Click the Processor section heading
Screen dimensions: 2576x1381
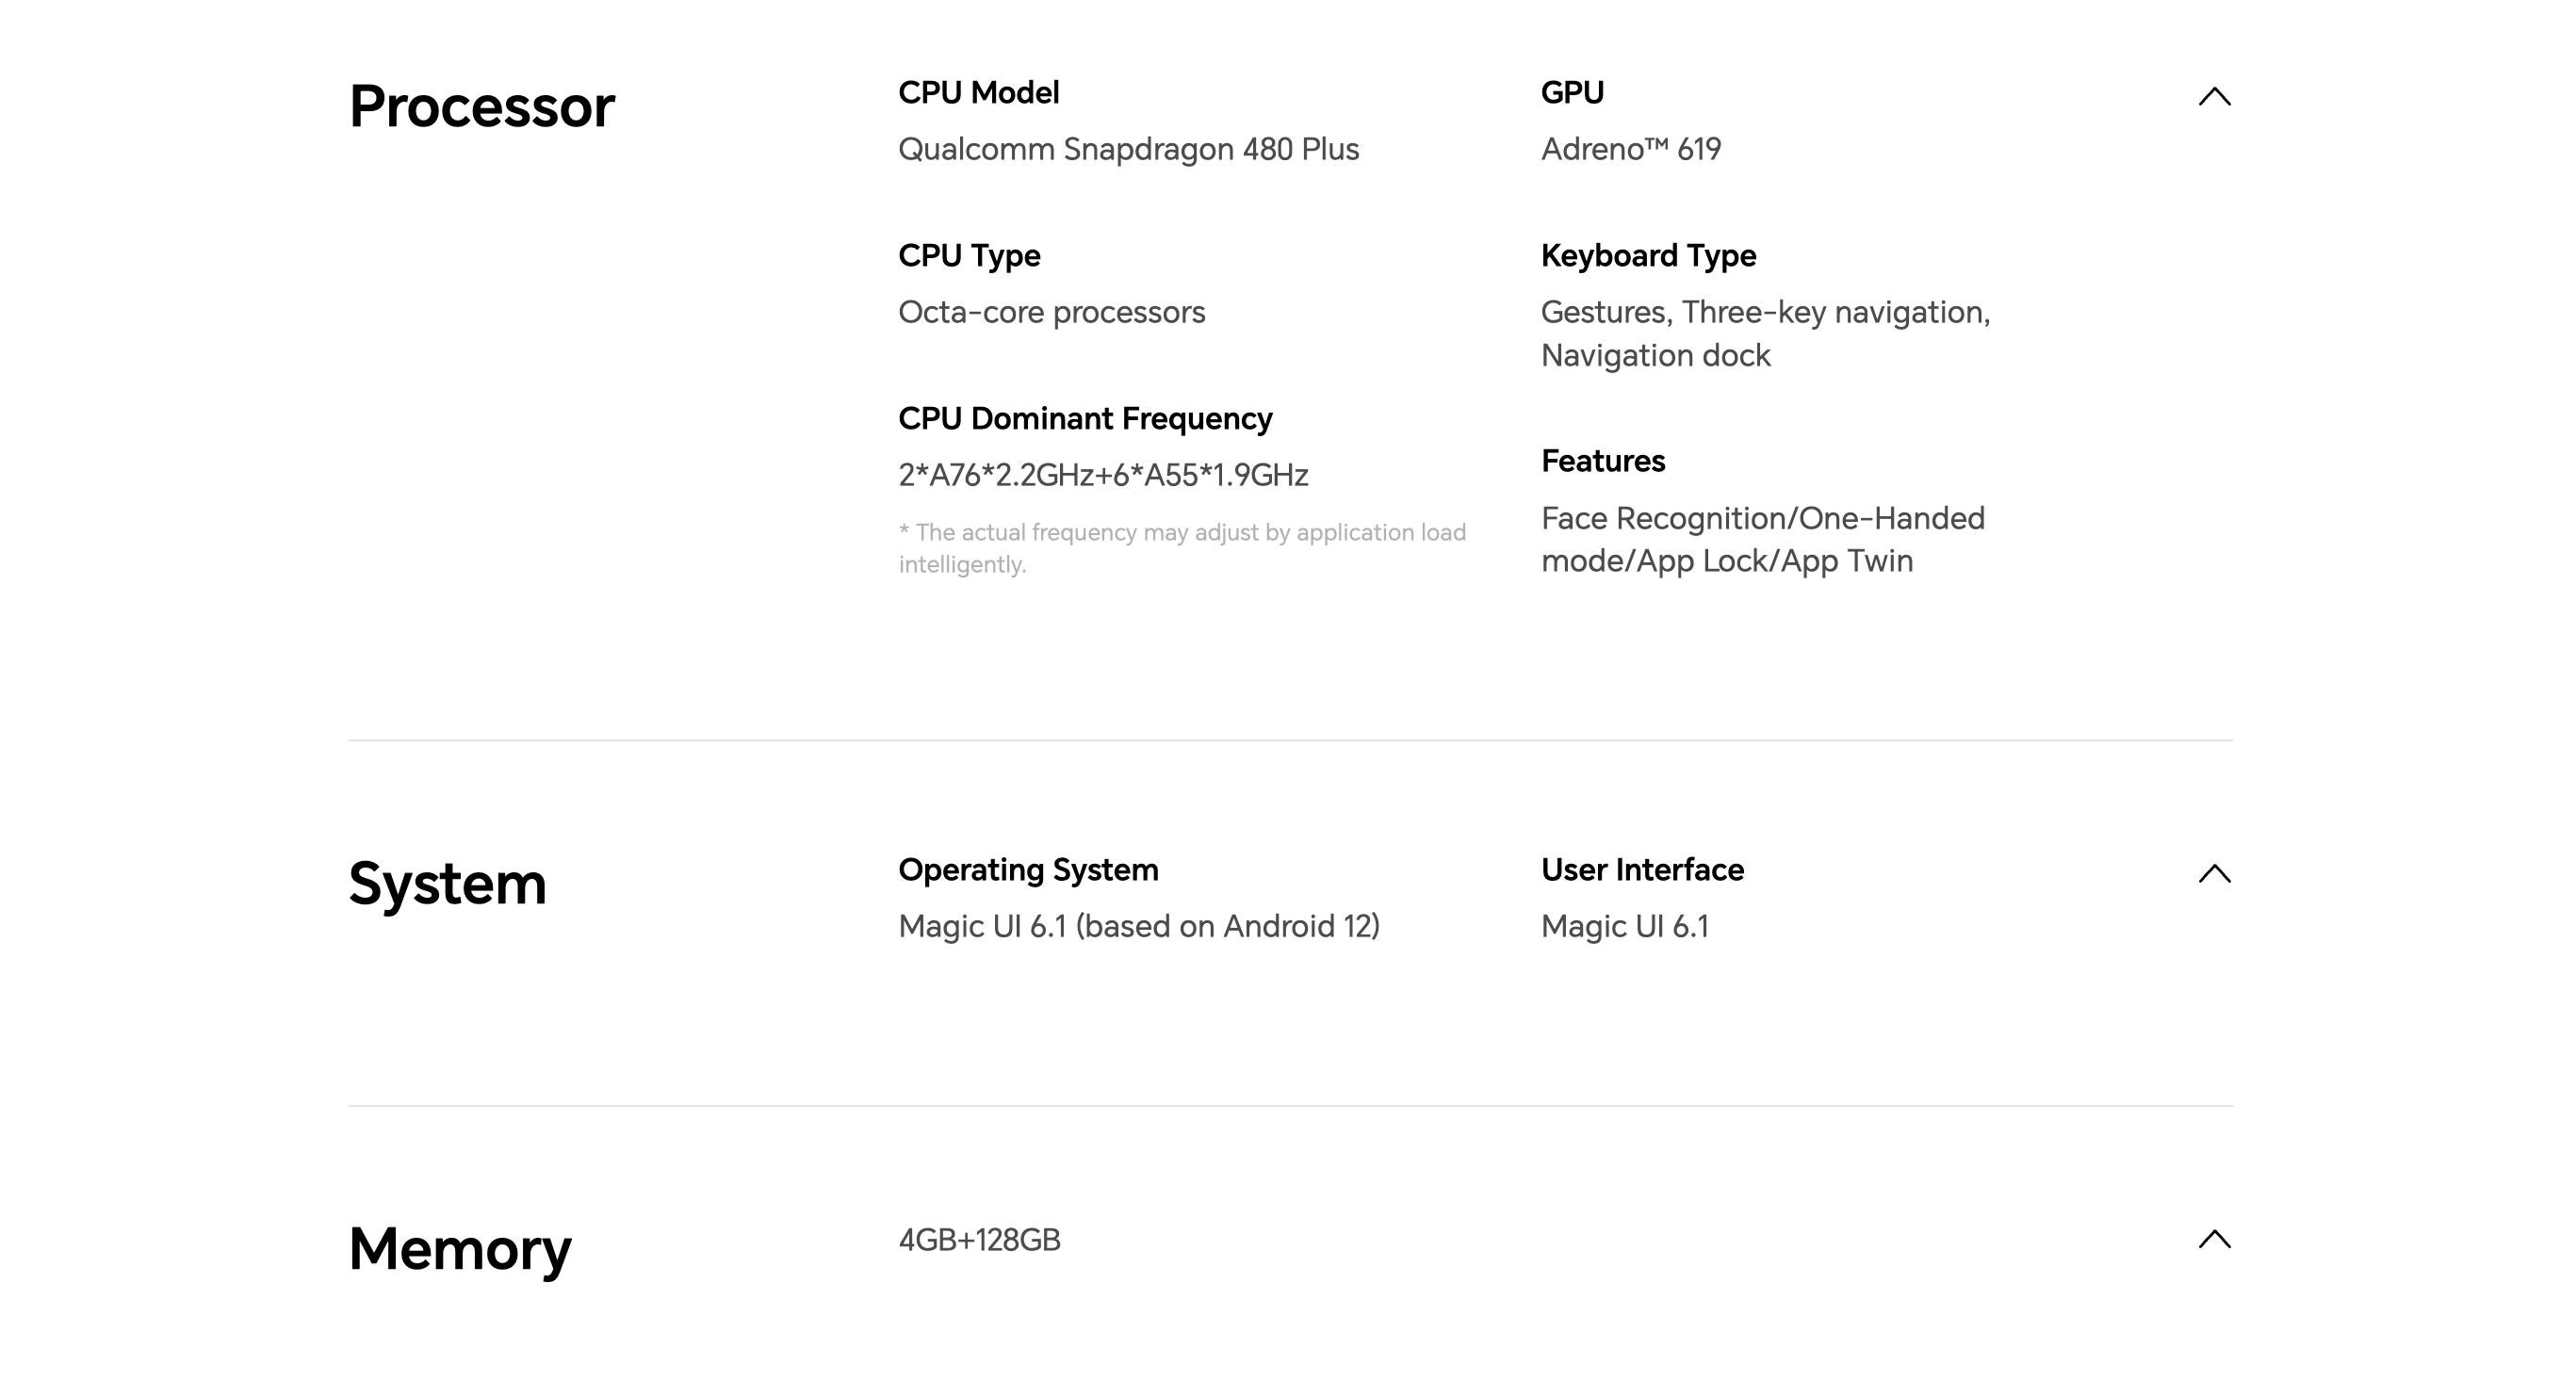(x=481, y=106)
